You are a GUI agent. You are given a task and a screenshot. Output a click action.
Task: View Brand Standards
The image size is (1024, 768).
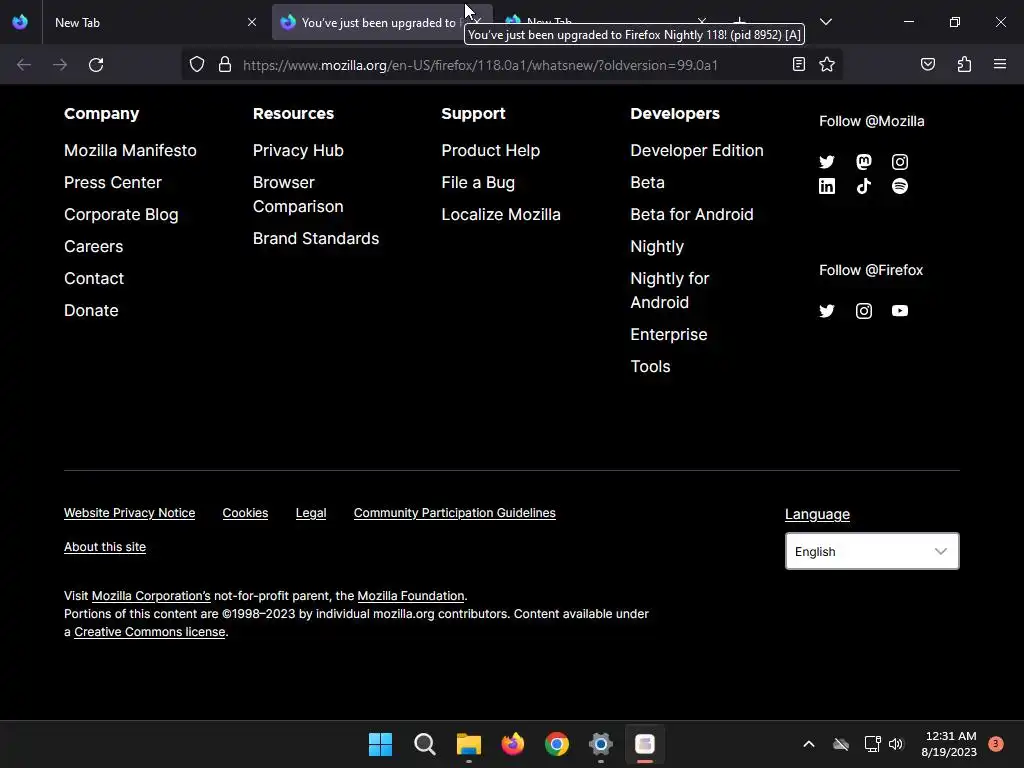click(315, 238)
